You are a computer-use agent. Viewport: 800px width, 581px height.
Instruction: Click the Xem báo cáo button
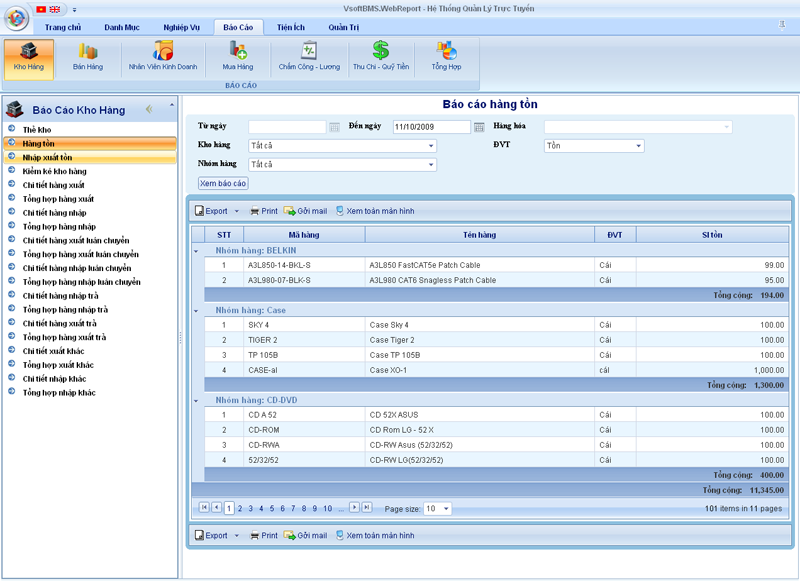click(223, 183)
